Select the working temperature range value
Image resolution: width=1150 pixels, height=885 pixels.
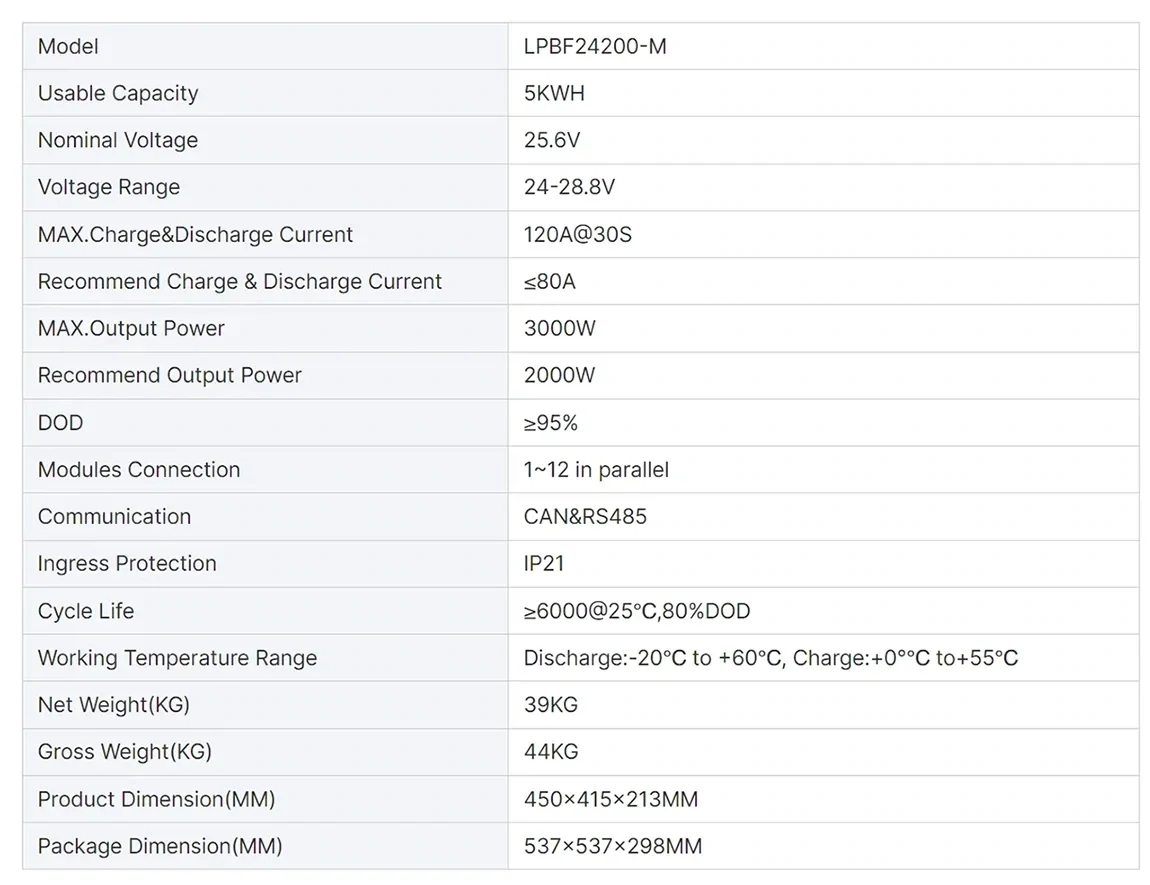point(771,658)
